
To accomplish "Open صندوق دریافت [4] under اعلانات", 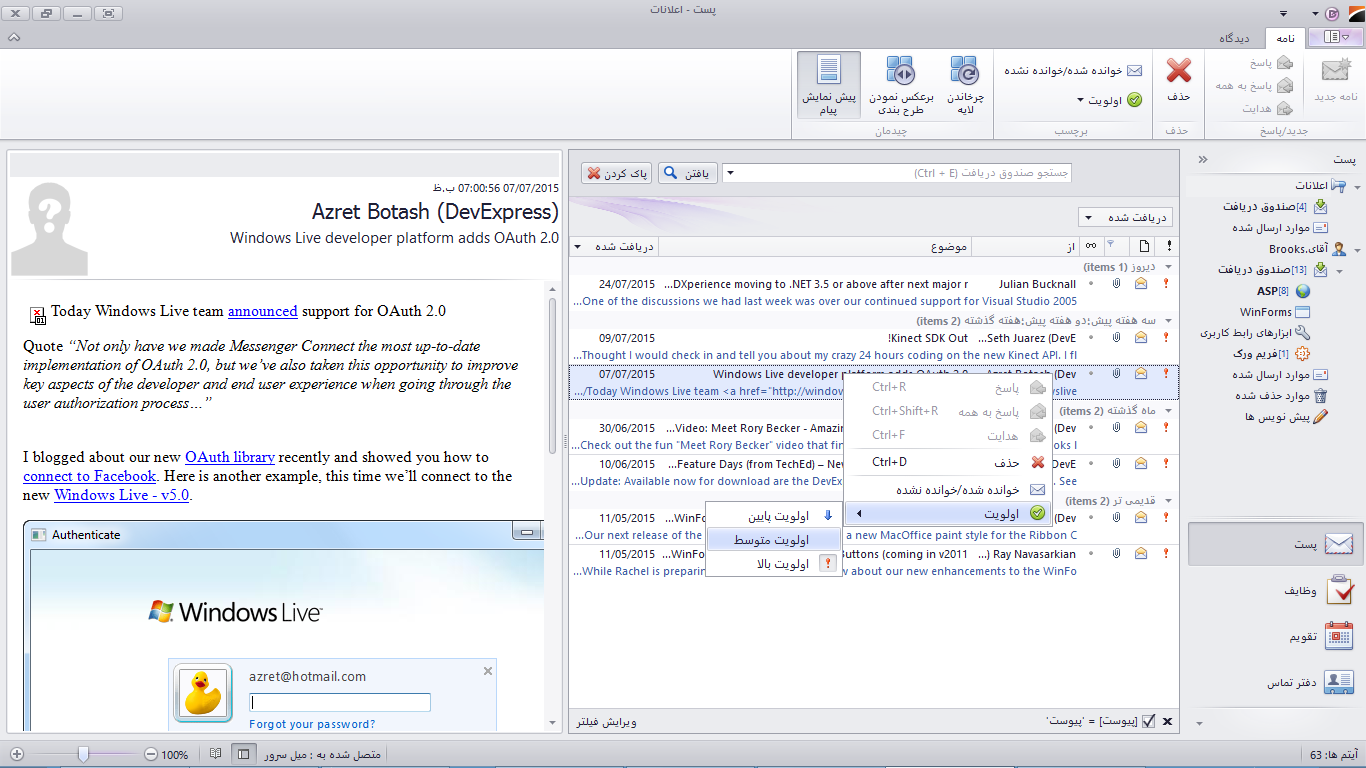I will tap(1275, 207).
